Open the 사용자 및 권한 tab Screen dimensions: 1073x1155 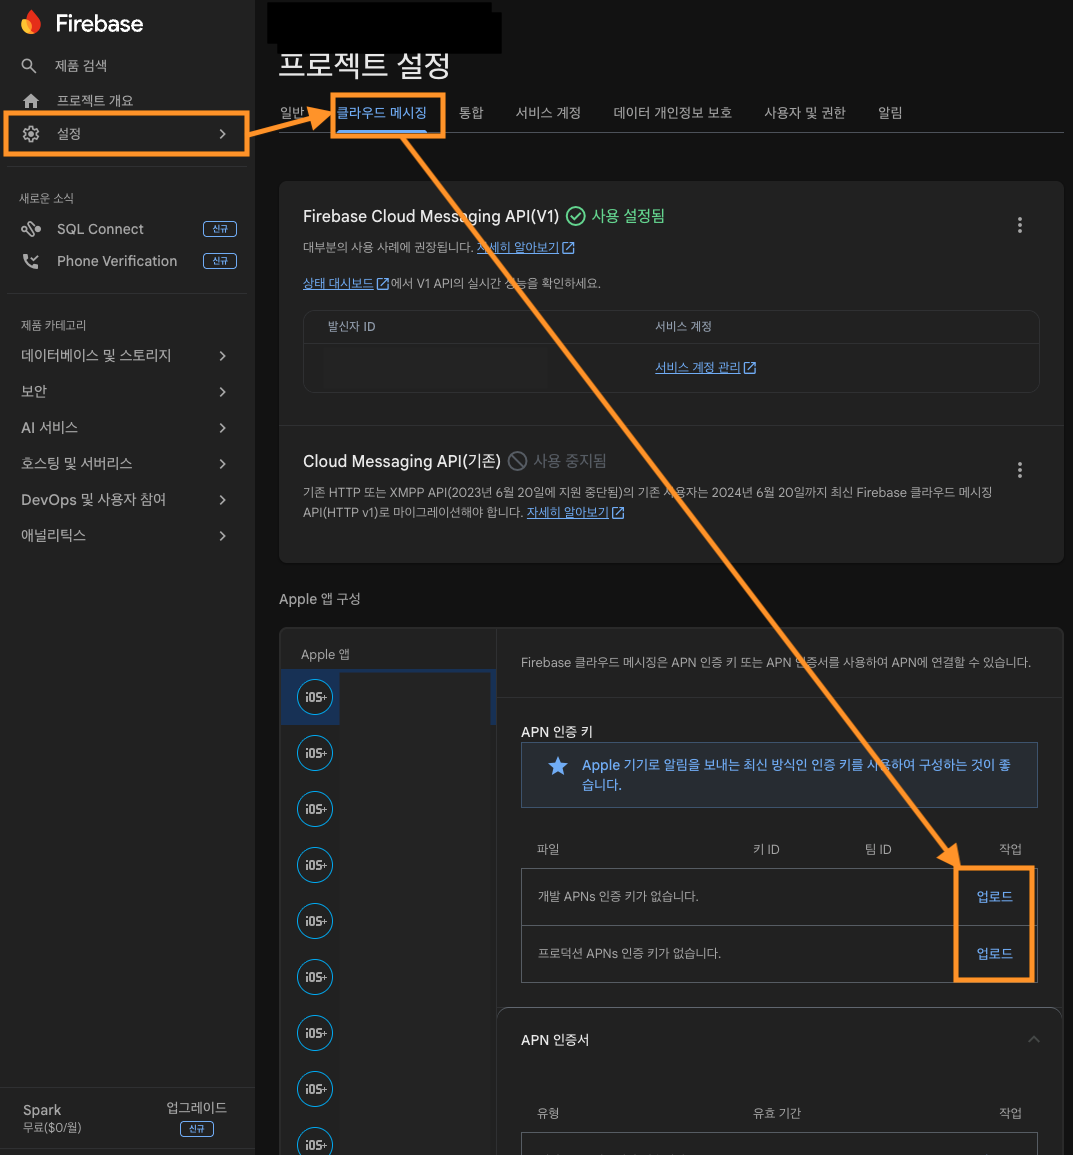point(805,113)
